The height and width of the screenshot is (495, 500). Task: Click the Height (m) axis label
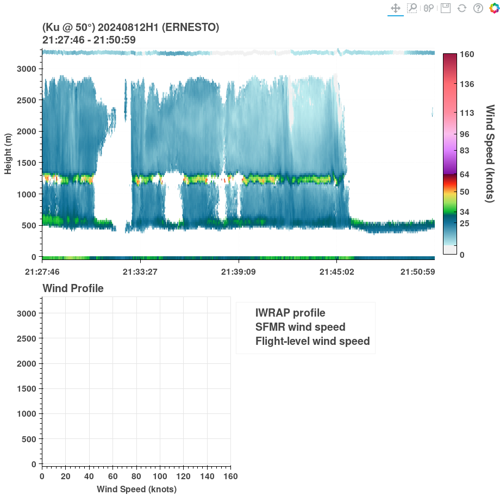pos(8,154)
